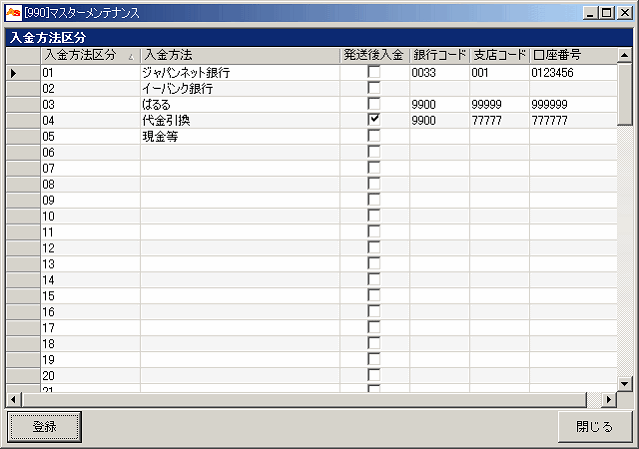
Task: Click the 口座番号 column header
Action: click(x=573, y=55)
